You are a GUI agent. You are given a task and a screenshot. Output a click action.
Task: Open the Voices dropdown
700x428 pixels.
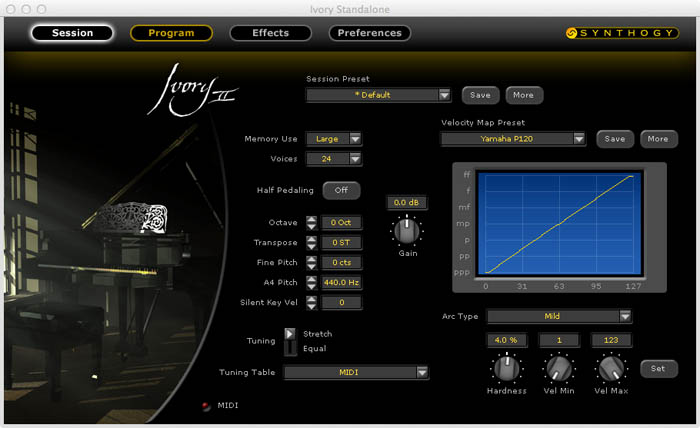[x=334, y=158]
